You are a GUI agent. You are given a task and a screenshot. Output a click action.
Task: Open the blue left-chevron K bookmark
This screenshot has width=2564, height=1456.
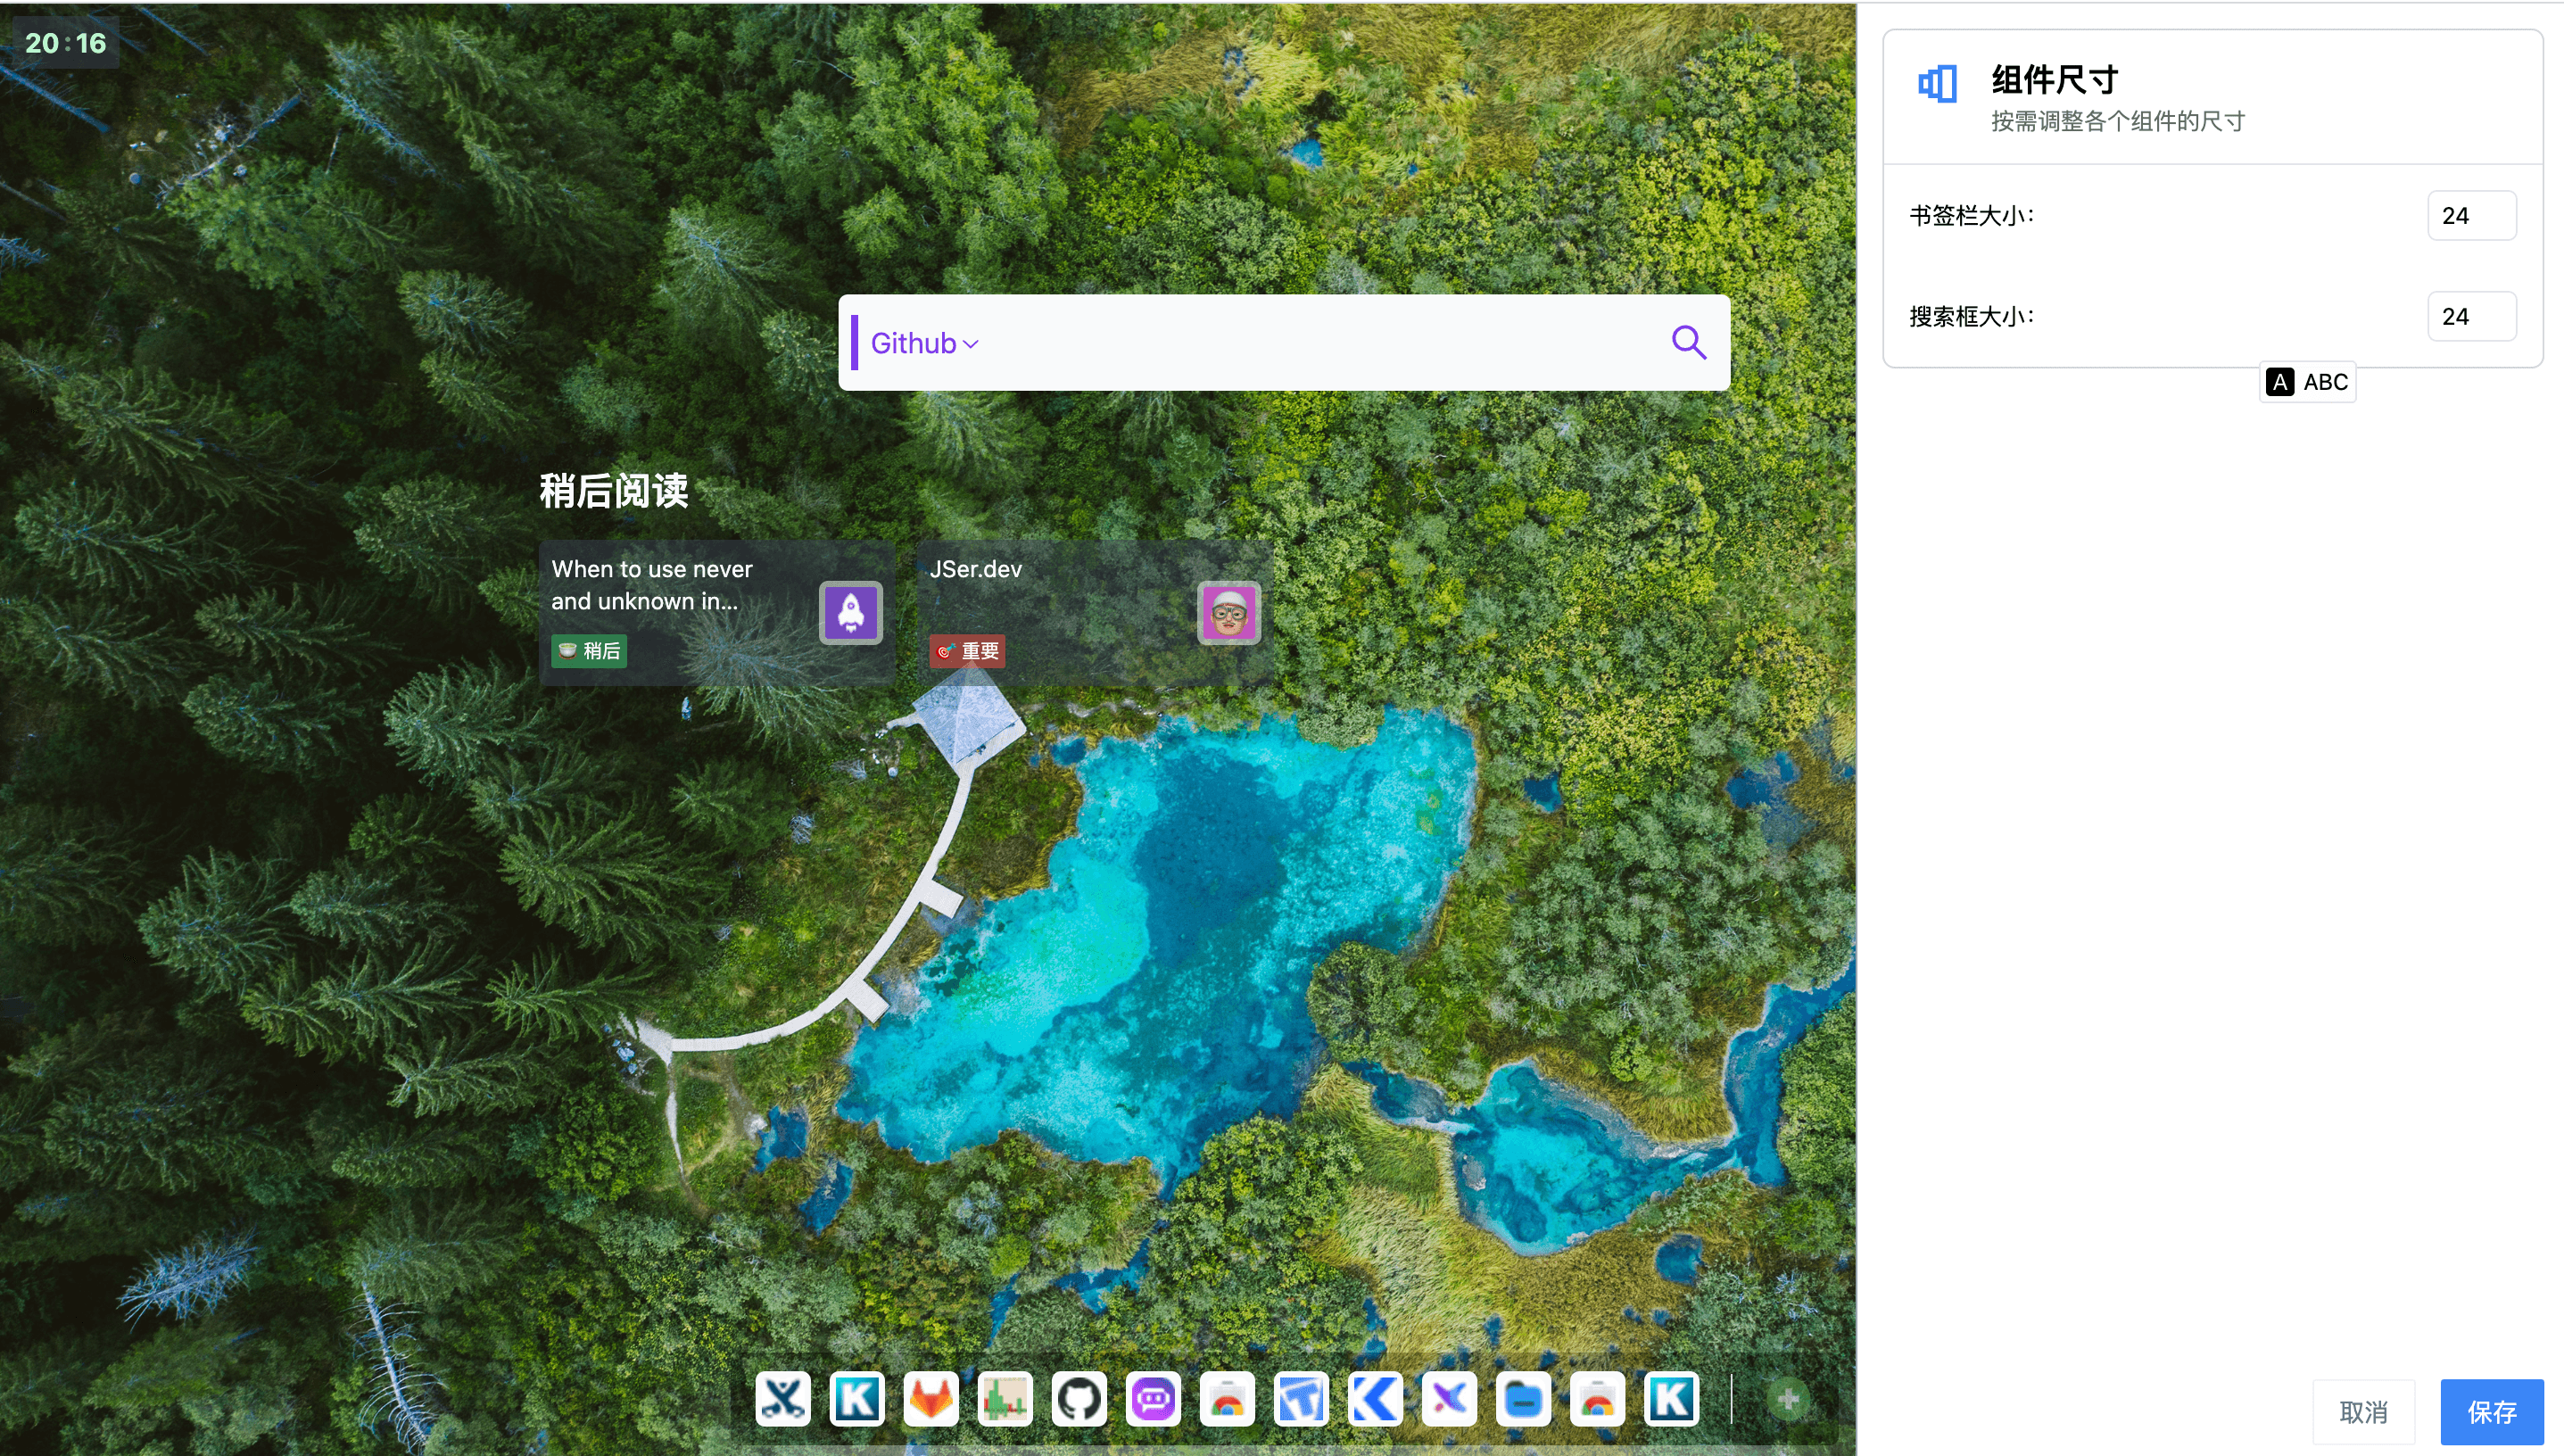pyautogui.click(x=1375, y=1399)
